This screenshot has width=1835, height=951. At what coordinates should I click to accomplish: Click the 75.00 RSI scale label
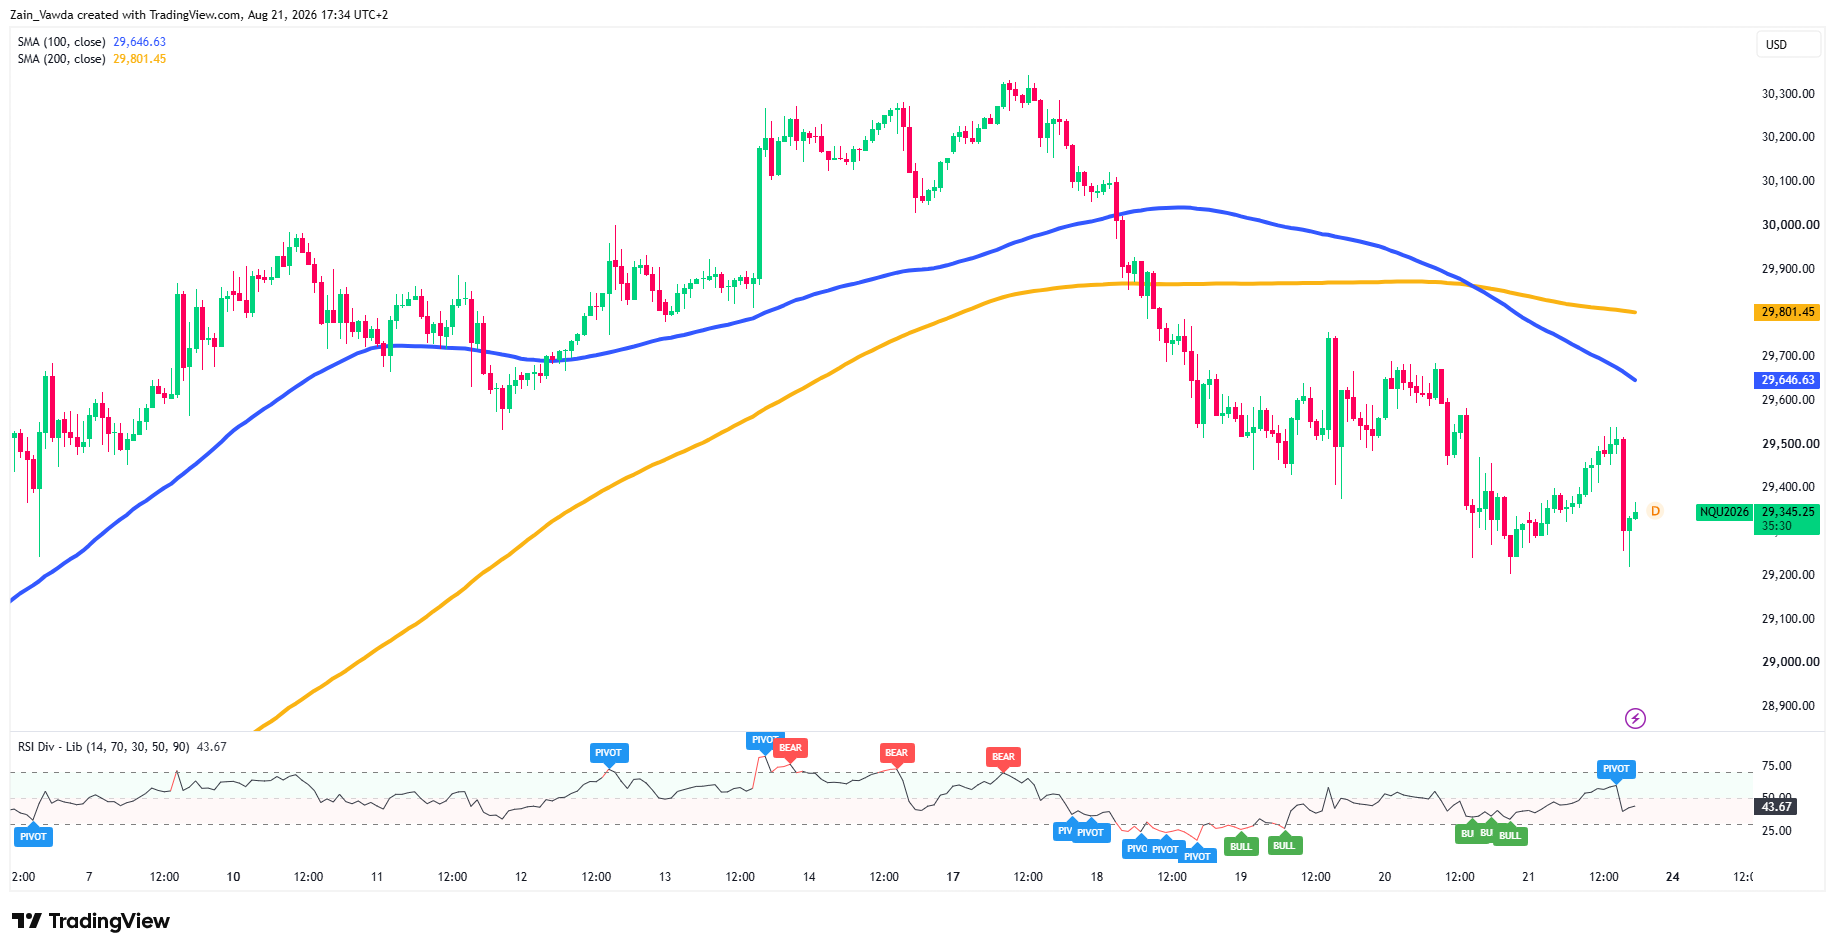click(1776, 766)
